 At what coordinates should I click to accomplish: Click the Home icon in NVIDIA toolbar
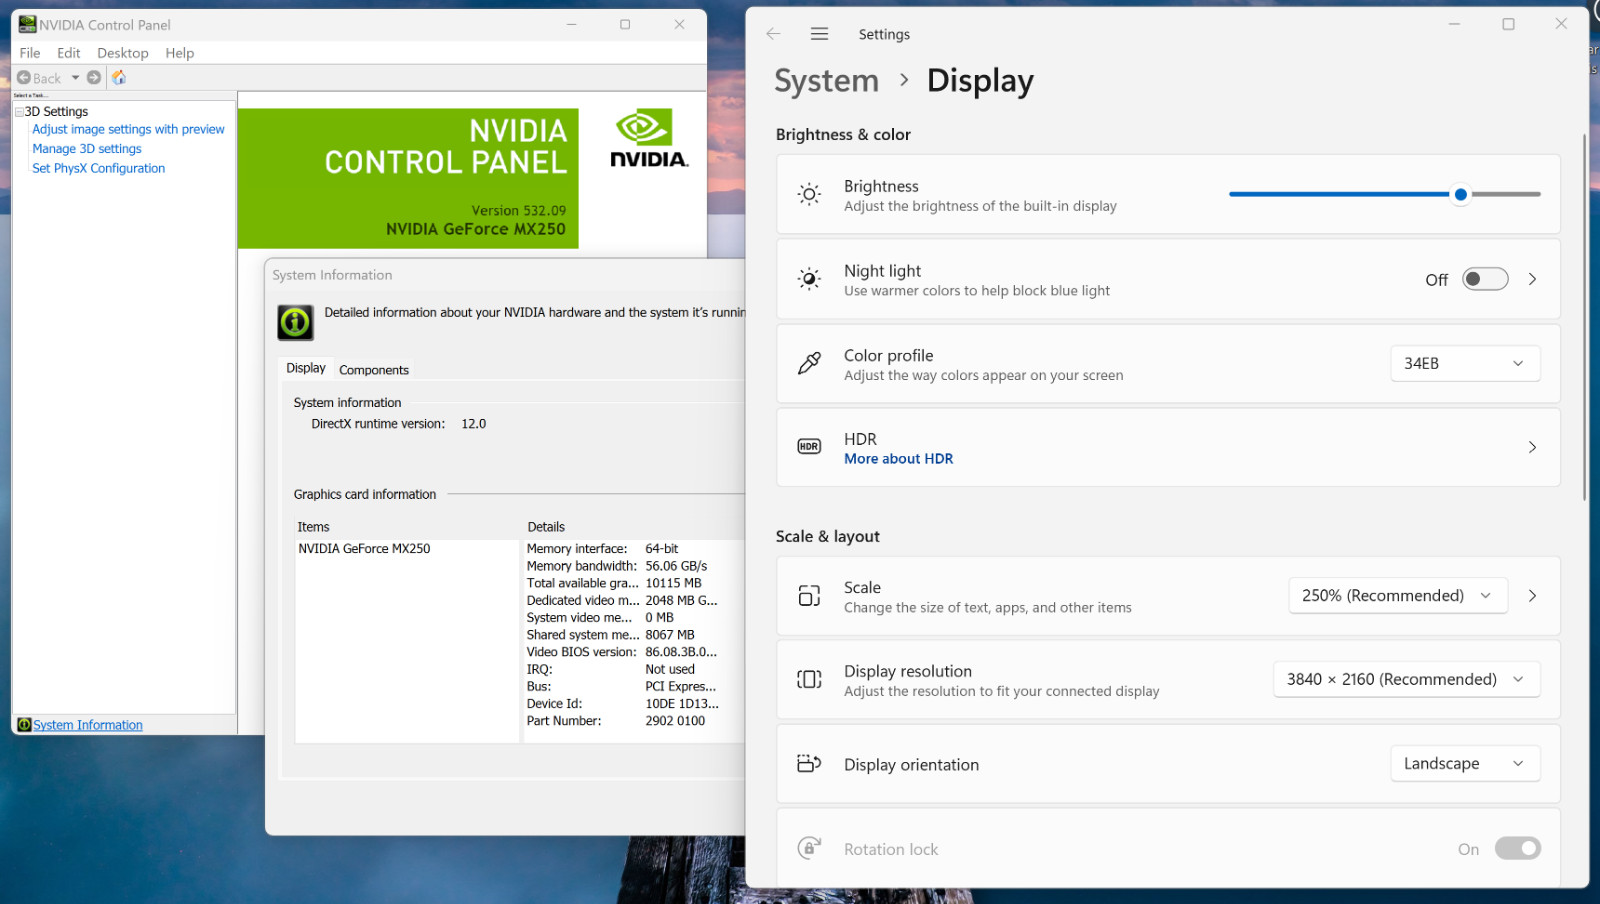tap(119, 77)
